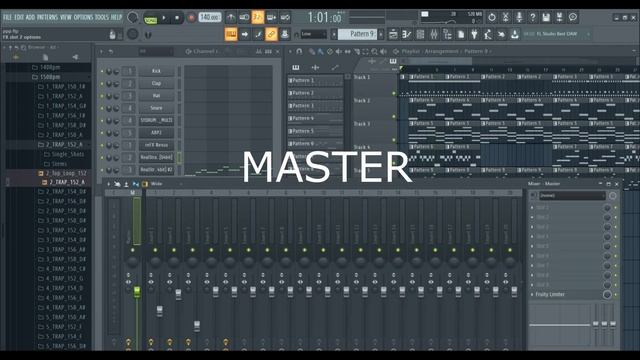This screenshot has width=640, height=360.
Task: Open the 2_TRAP_154_D# folder
Action: tap(62, 191)
